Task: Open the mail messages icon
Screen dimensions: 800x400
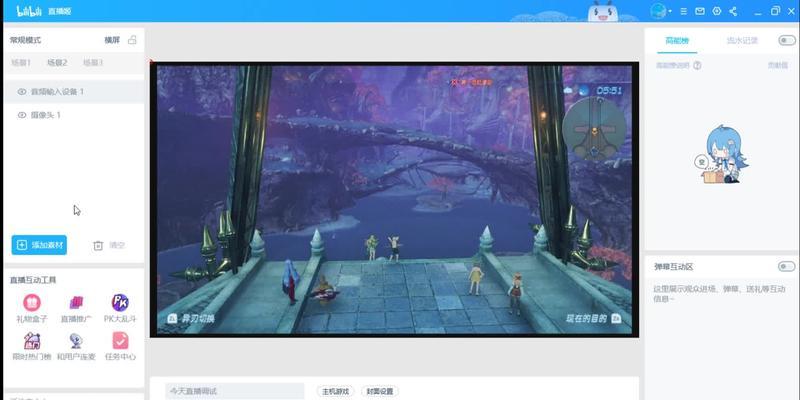Action: 700,11
